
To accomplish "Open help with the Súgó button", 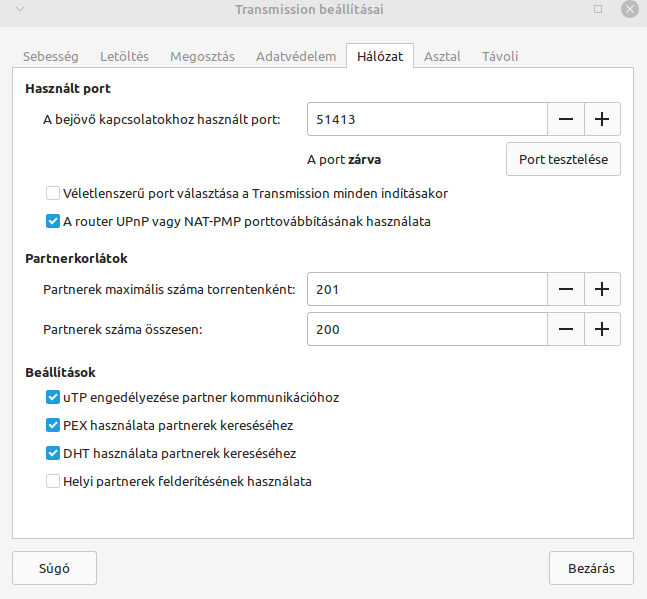I will 54,568.
